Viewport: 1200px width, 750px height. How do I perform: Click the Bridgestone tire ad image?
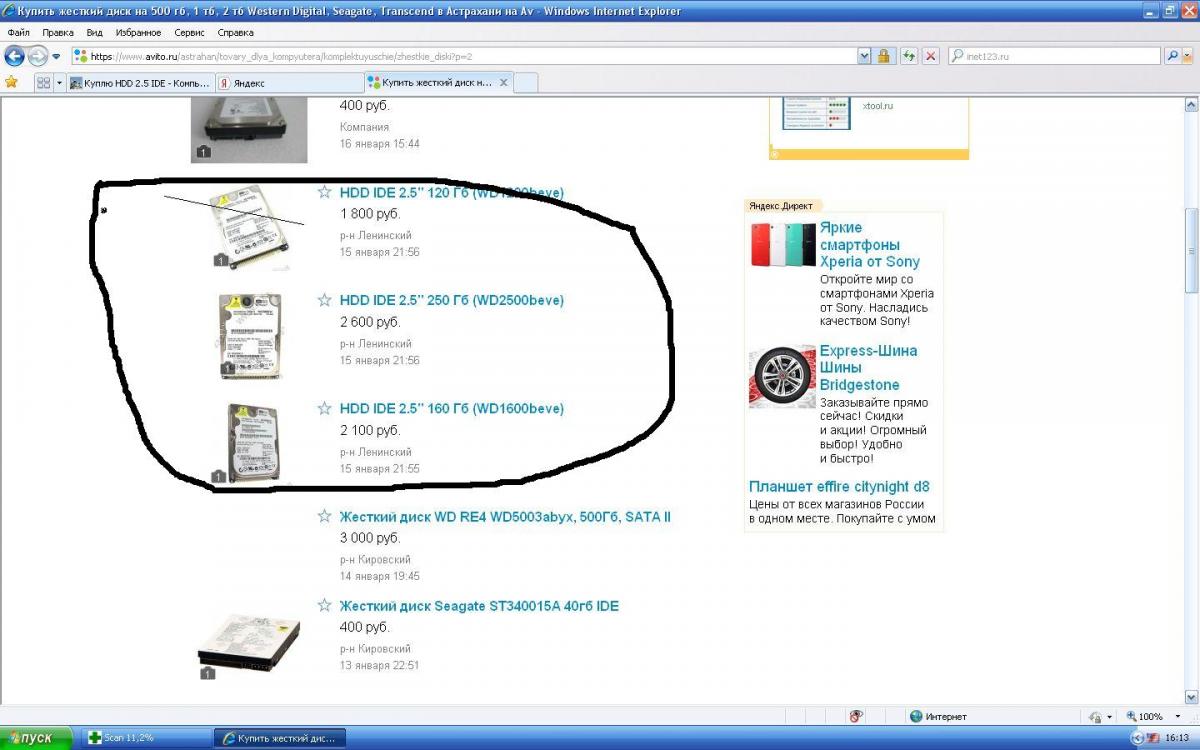(782, 377)
